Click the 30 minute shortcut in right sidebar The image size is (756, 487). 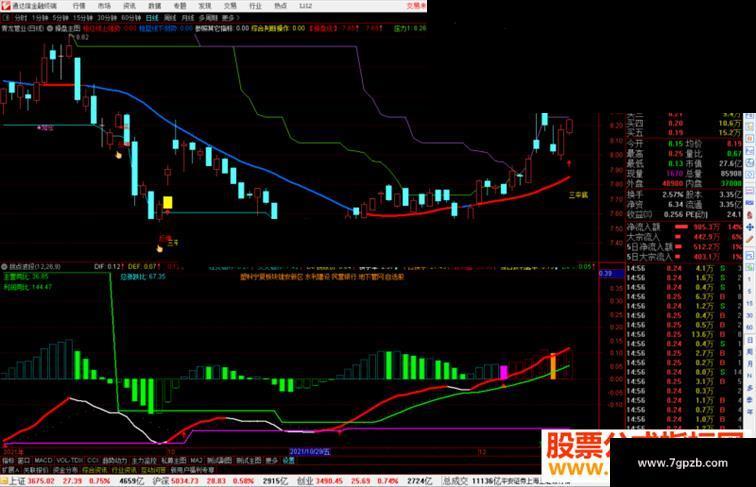point(750,315)
